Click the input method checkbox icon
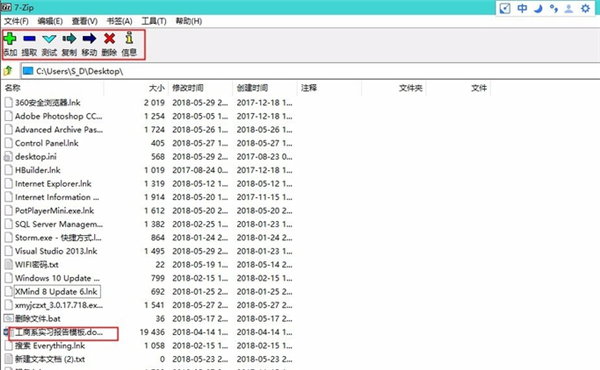The height and width of the screenshot is (370, 600). pos(505,8)
